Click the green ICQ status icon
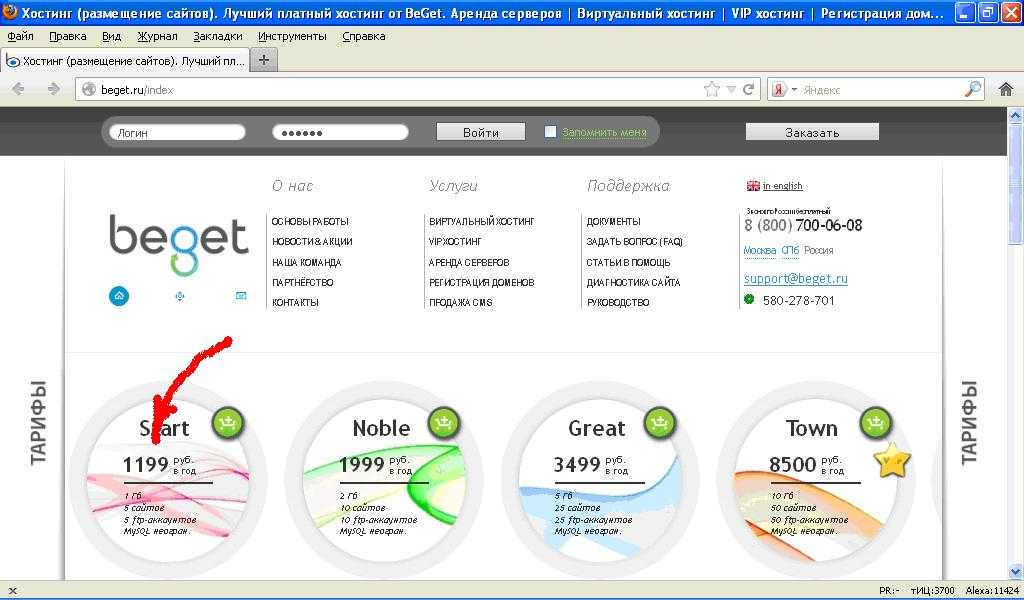The height and width of the screenshot is (600, 1024). tap(749, 299)
